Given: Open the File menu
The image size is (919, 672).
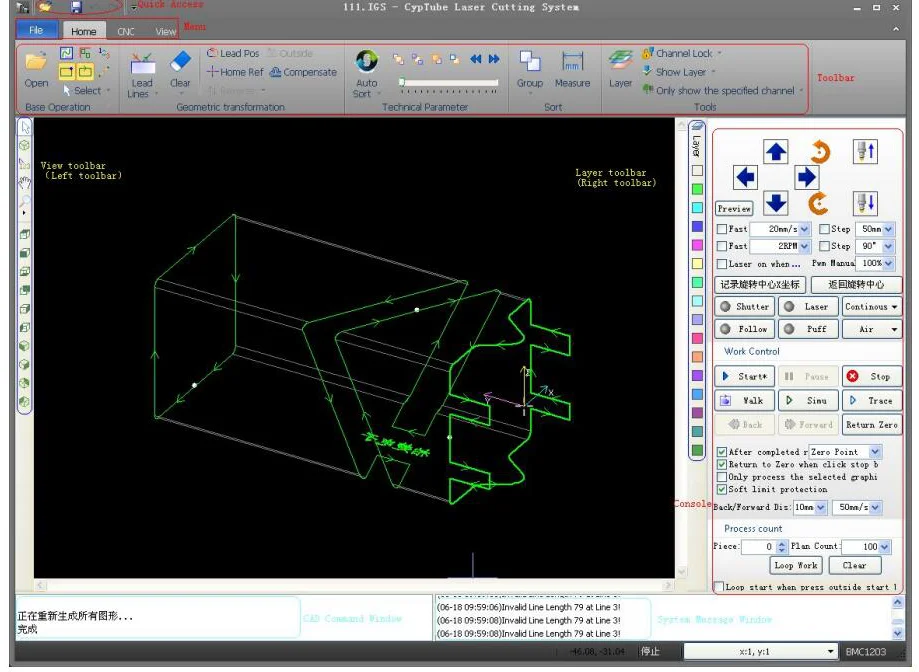Looking at the screenshot, I should [36, 31].
